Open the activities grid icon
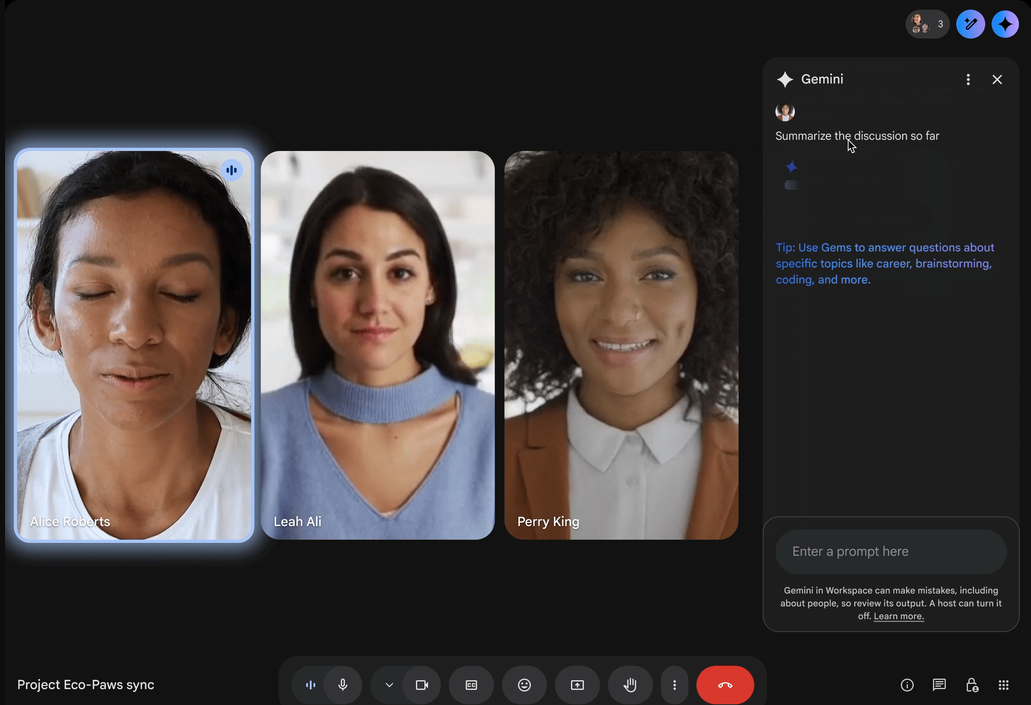1031x705 pixels. point(1003,685)
